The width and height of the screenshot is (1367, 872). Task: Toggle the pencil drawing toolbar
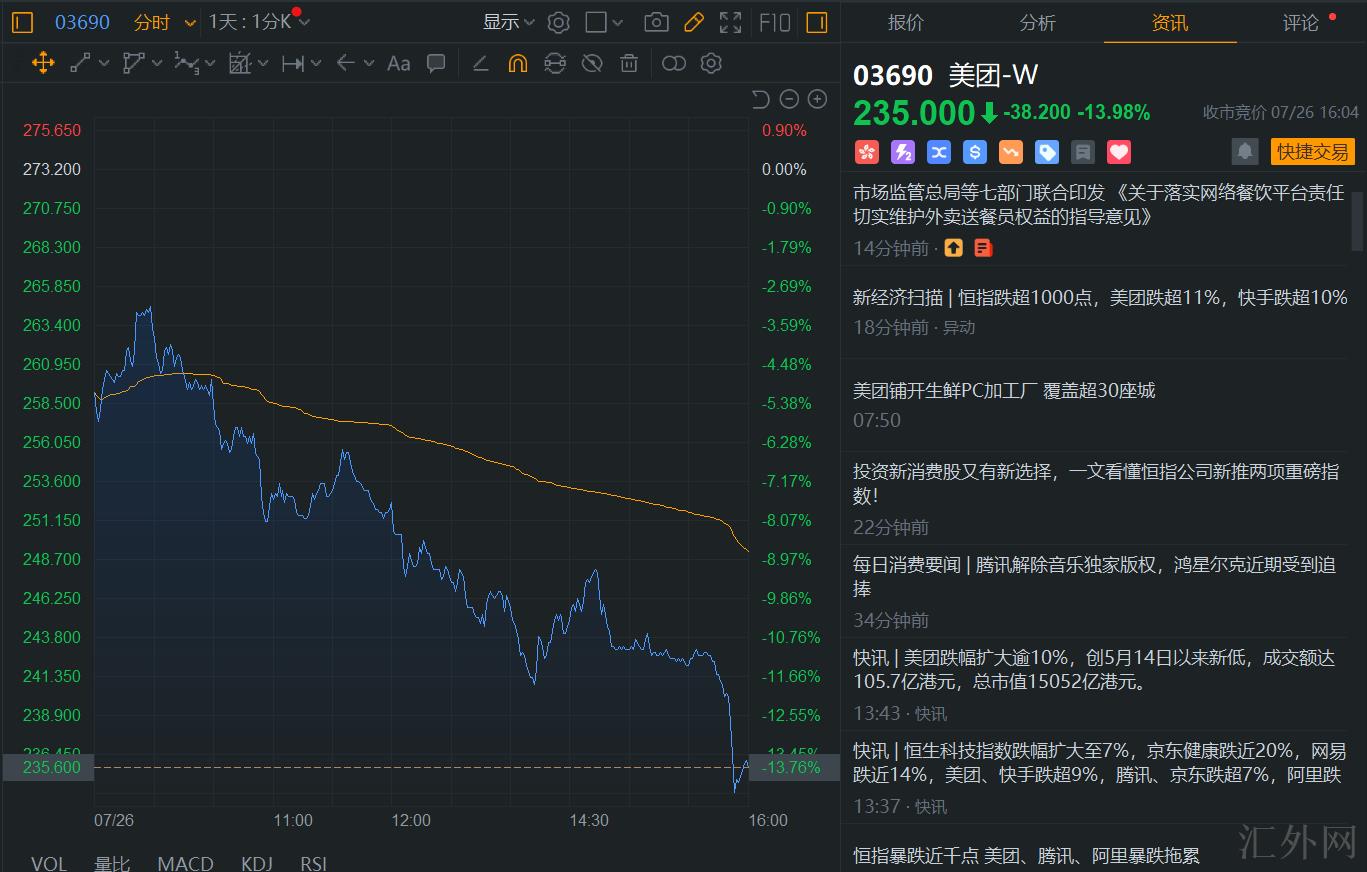pos(693,22)
